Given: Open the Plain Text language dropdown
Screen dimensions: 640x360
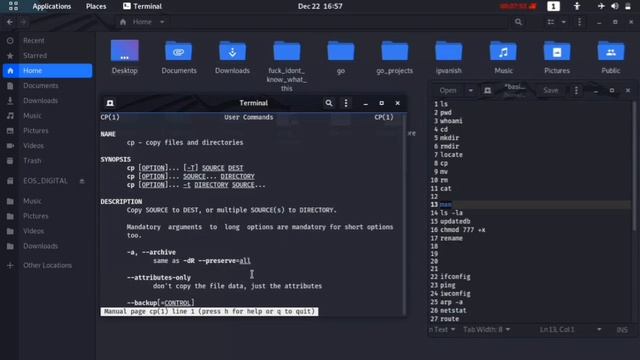Looking at the screenshot, I should point(442,329).
